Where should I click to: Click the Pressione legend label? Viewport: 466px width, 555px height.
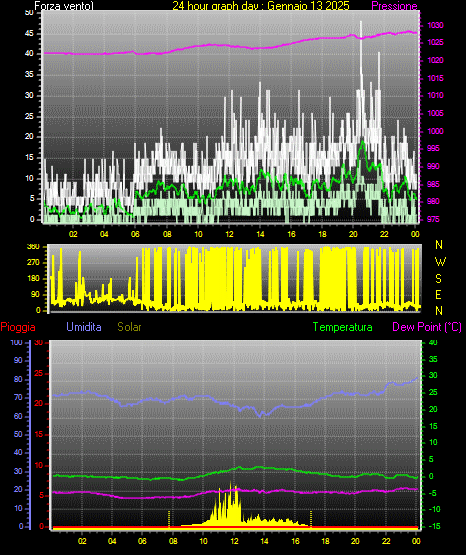[x=394, y=6]
